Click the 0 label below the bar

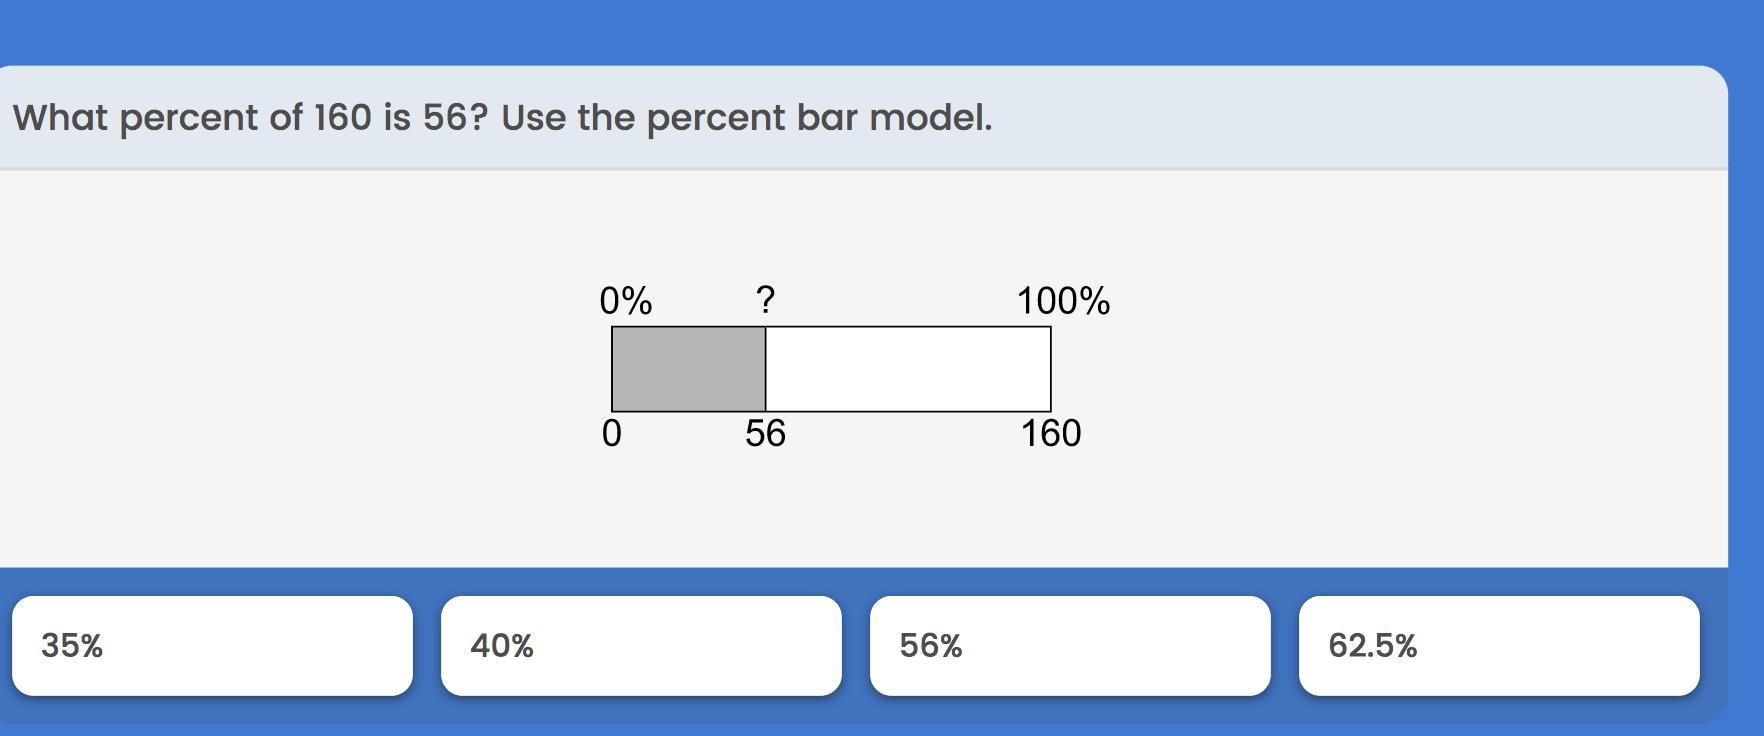(x=612, y=434)
